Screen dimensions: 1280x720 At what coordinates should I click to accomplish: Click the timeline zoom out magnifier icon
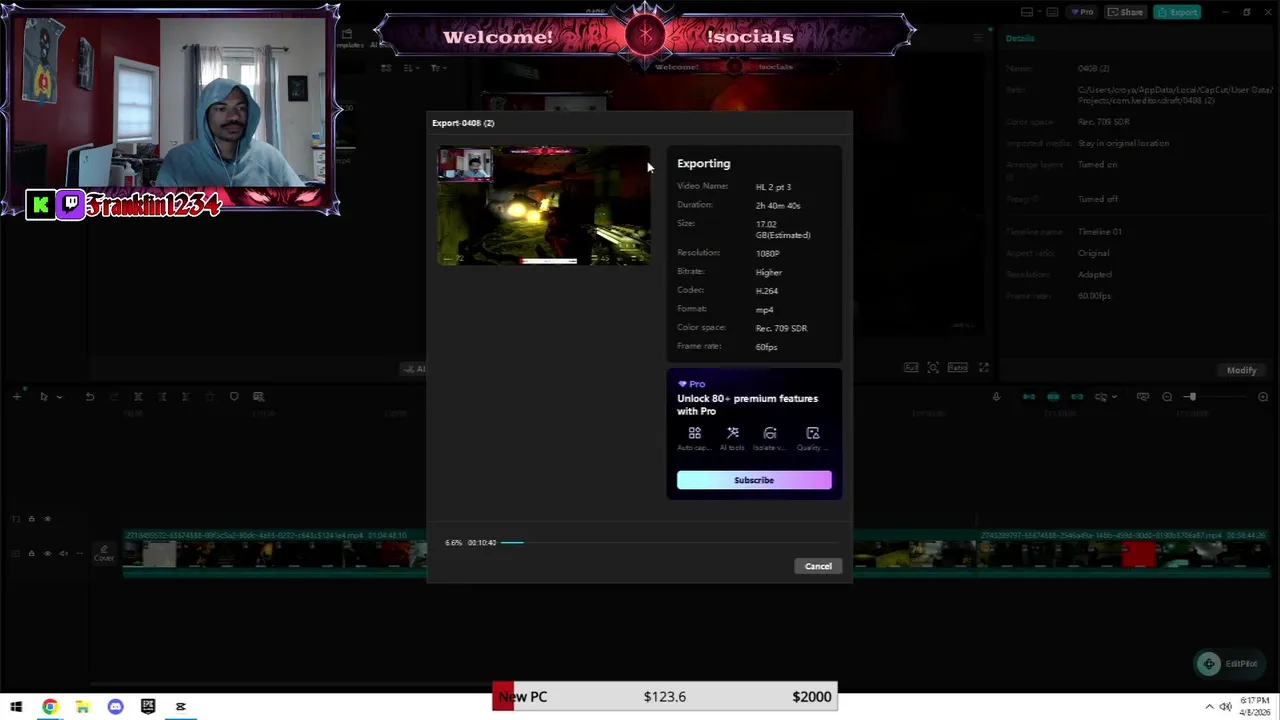pyautogui.click(x=1167, y=397)
